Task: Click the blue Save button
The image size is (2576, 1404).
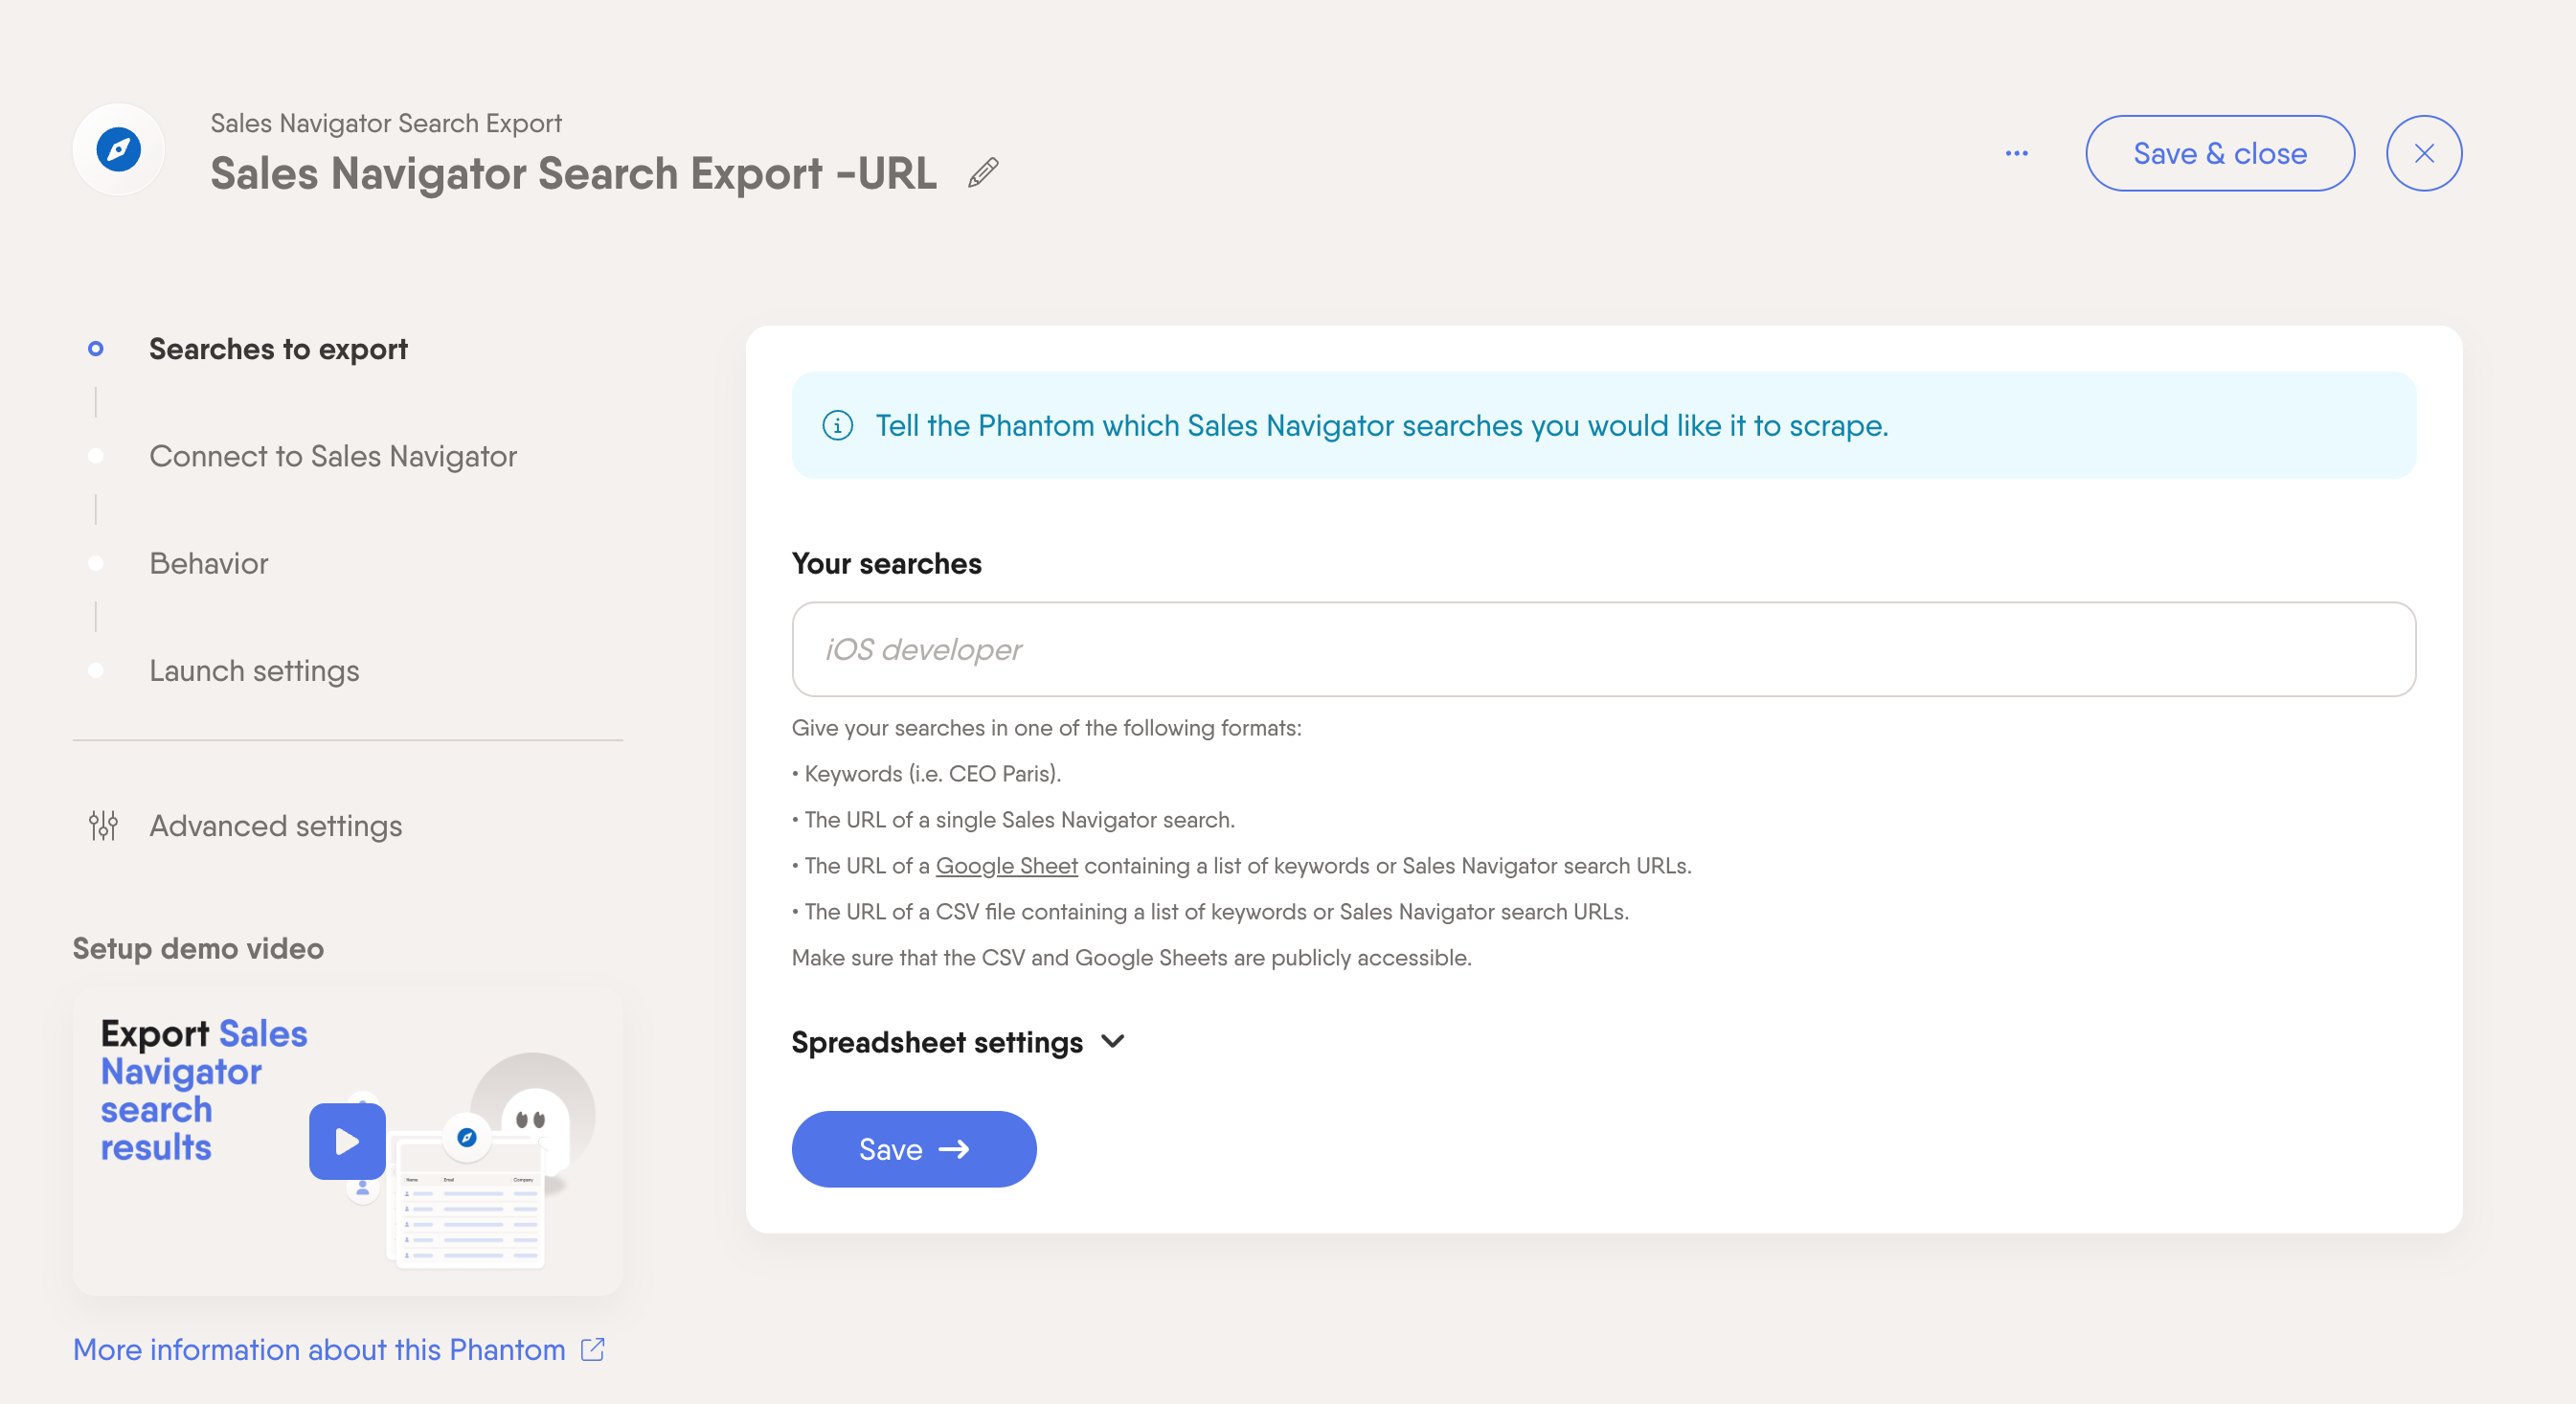Action: pos(913,1149)
